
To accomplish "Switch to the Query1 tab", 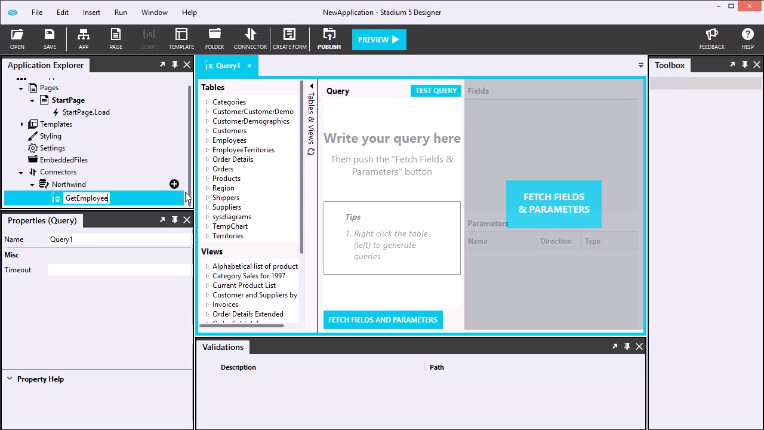I will [x=228, y=66].
